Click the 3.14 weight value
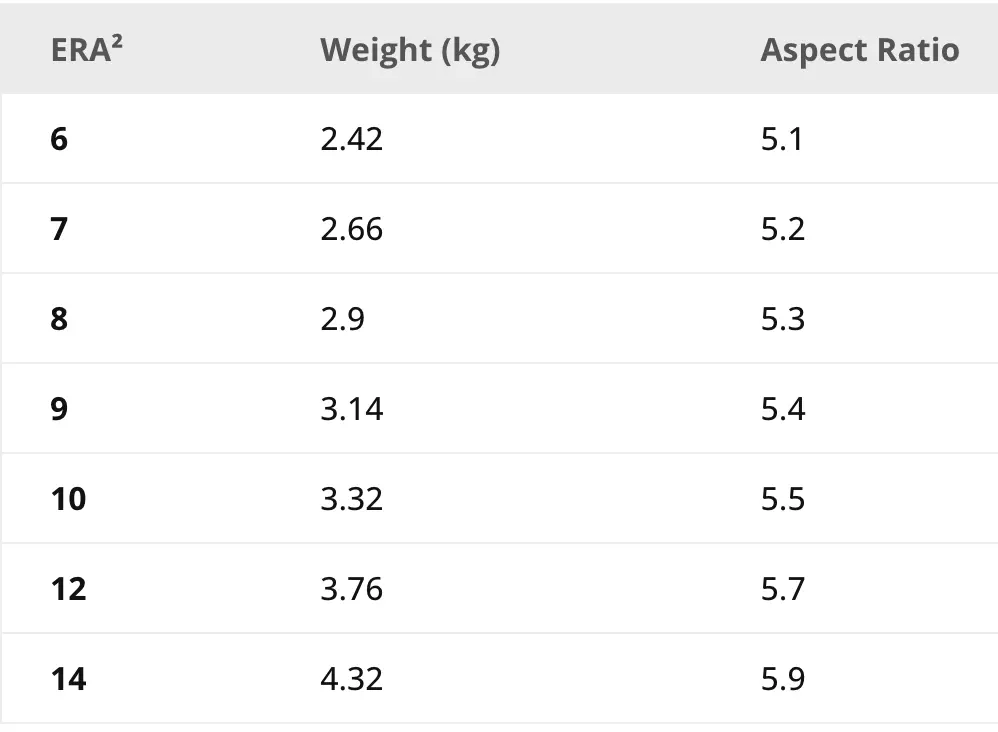The width and height of the screenshot is (998, 732). pyautogui.click(x=351, y=409)
